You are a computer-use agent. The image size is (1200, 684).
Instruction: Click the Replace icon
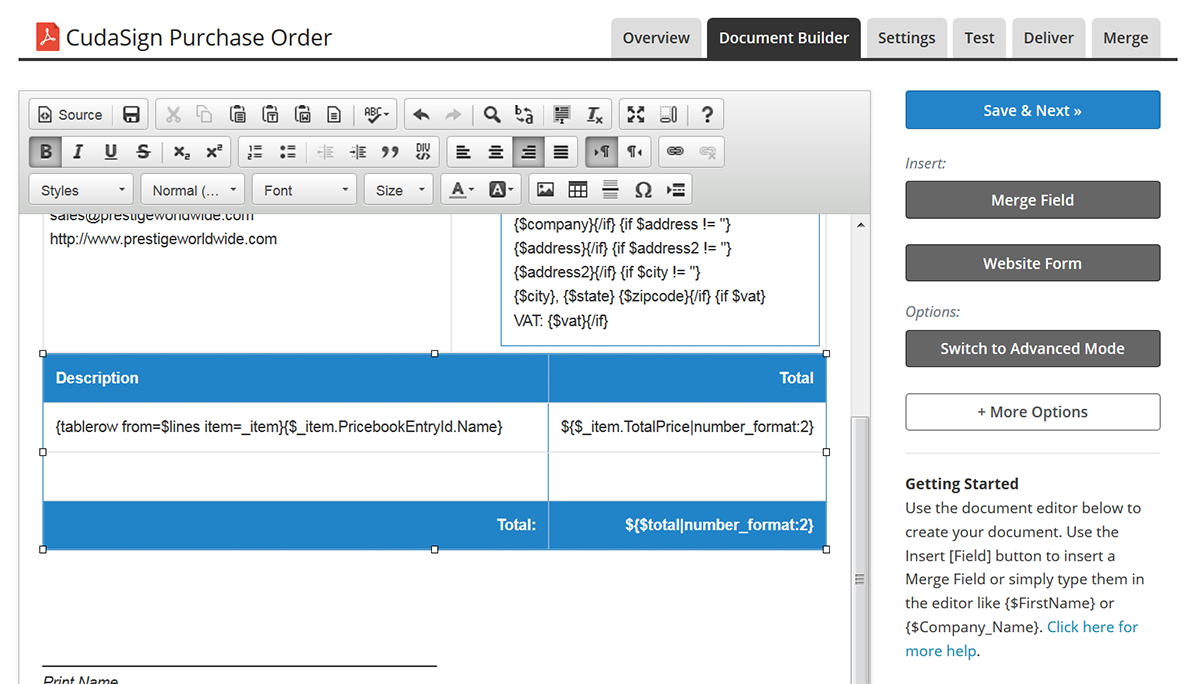click(524, 115)
